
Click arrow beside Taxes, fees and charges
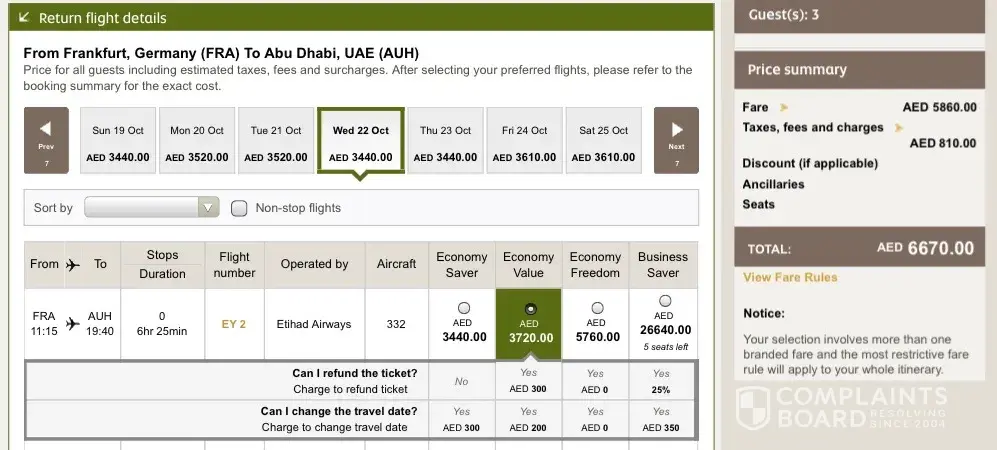[x=899, y=128]
